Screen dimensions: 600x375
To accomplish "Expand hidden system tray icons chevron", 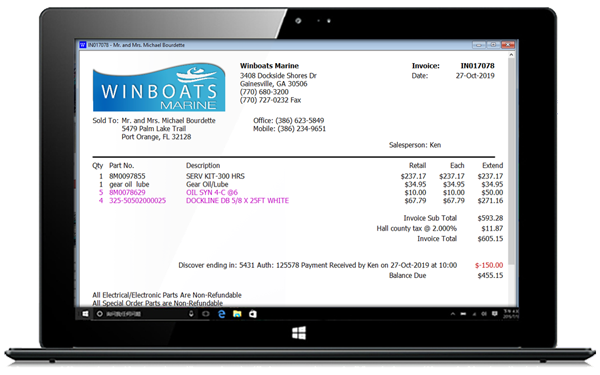I will click(453, 314).
